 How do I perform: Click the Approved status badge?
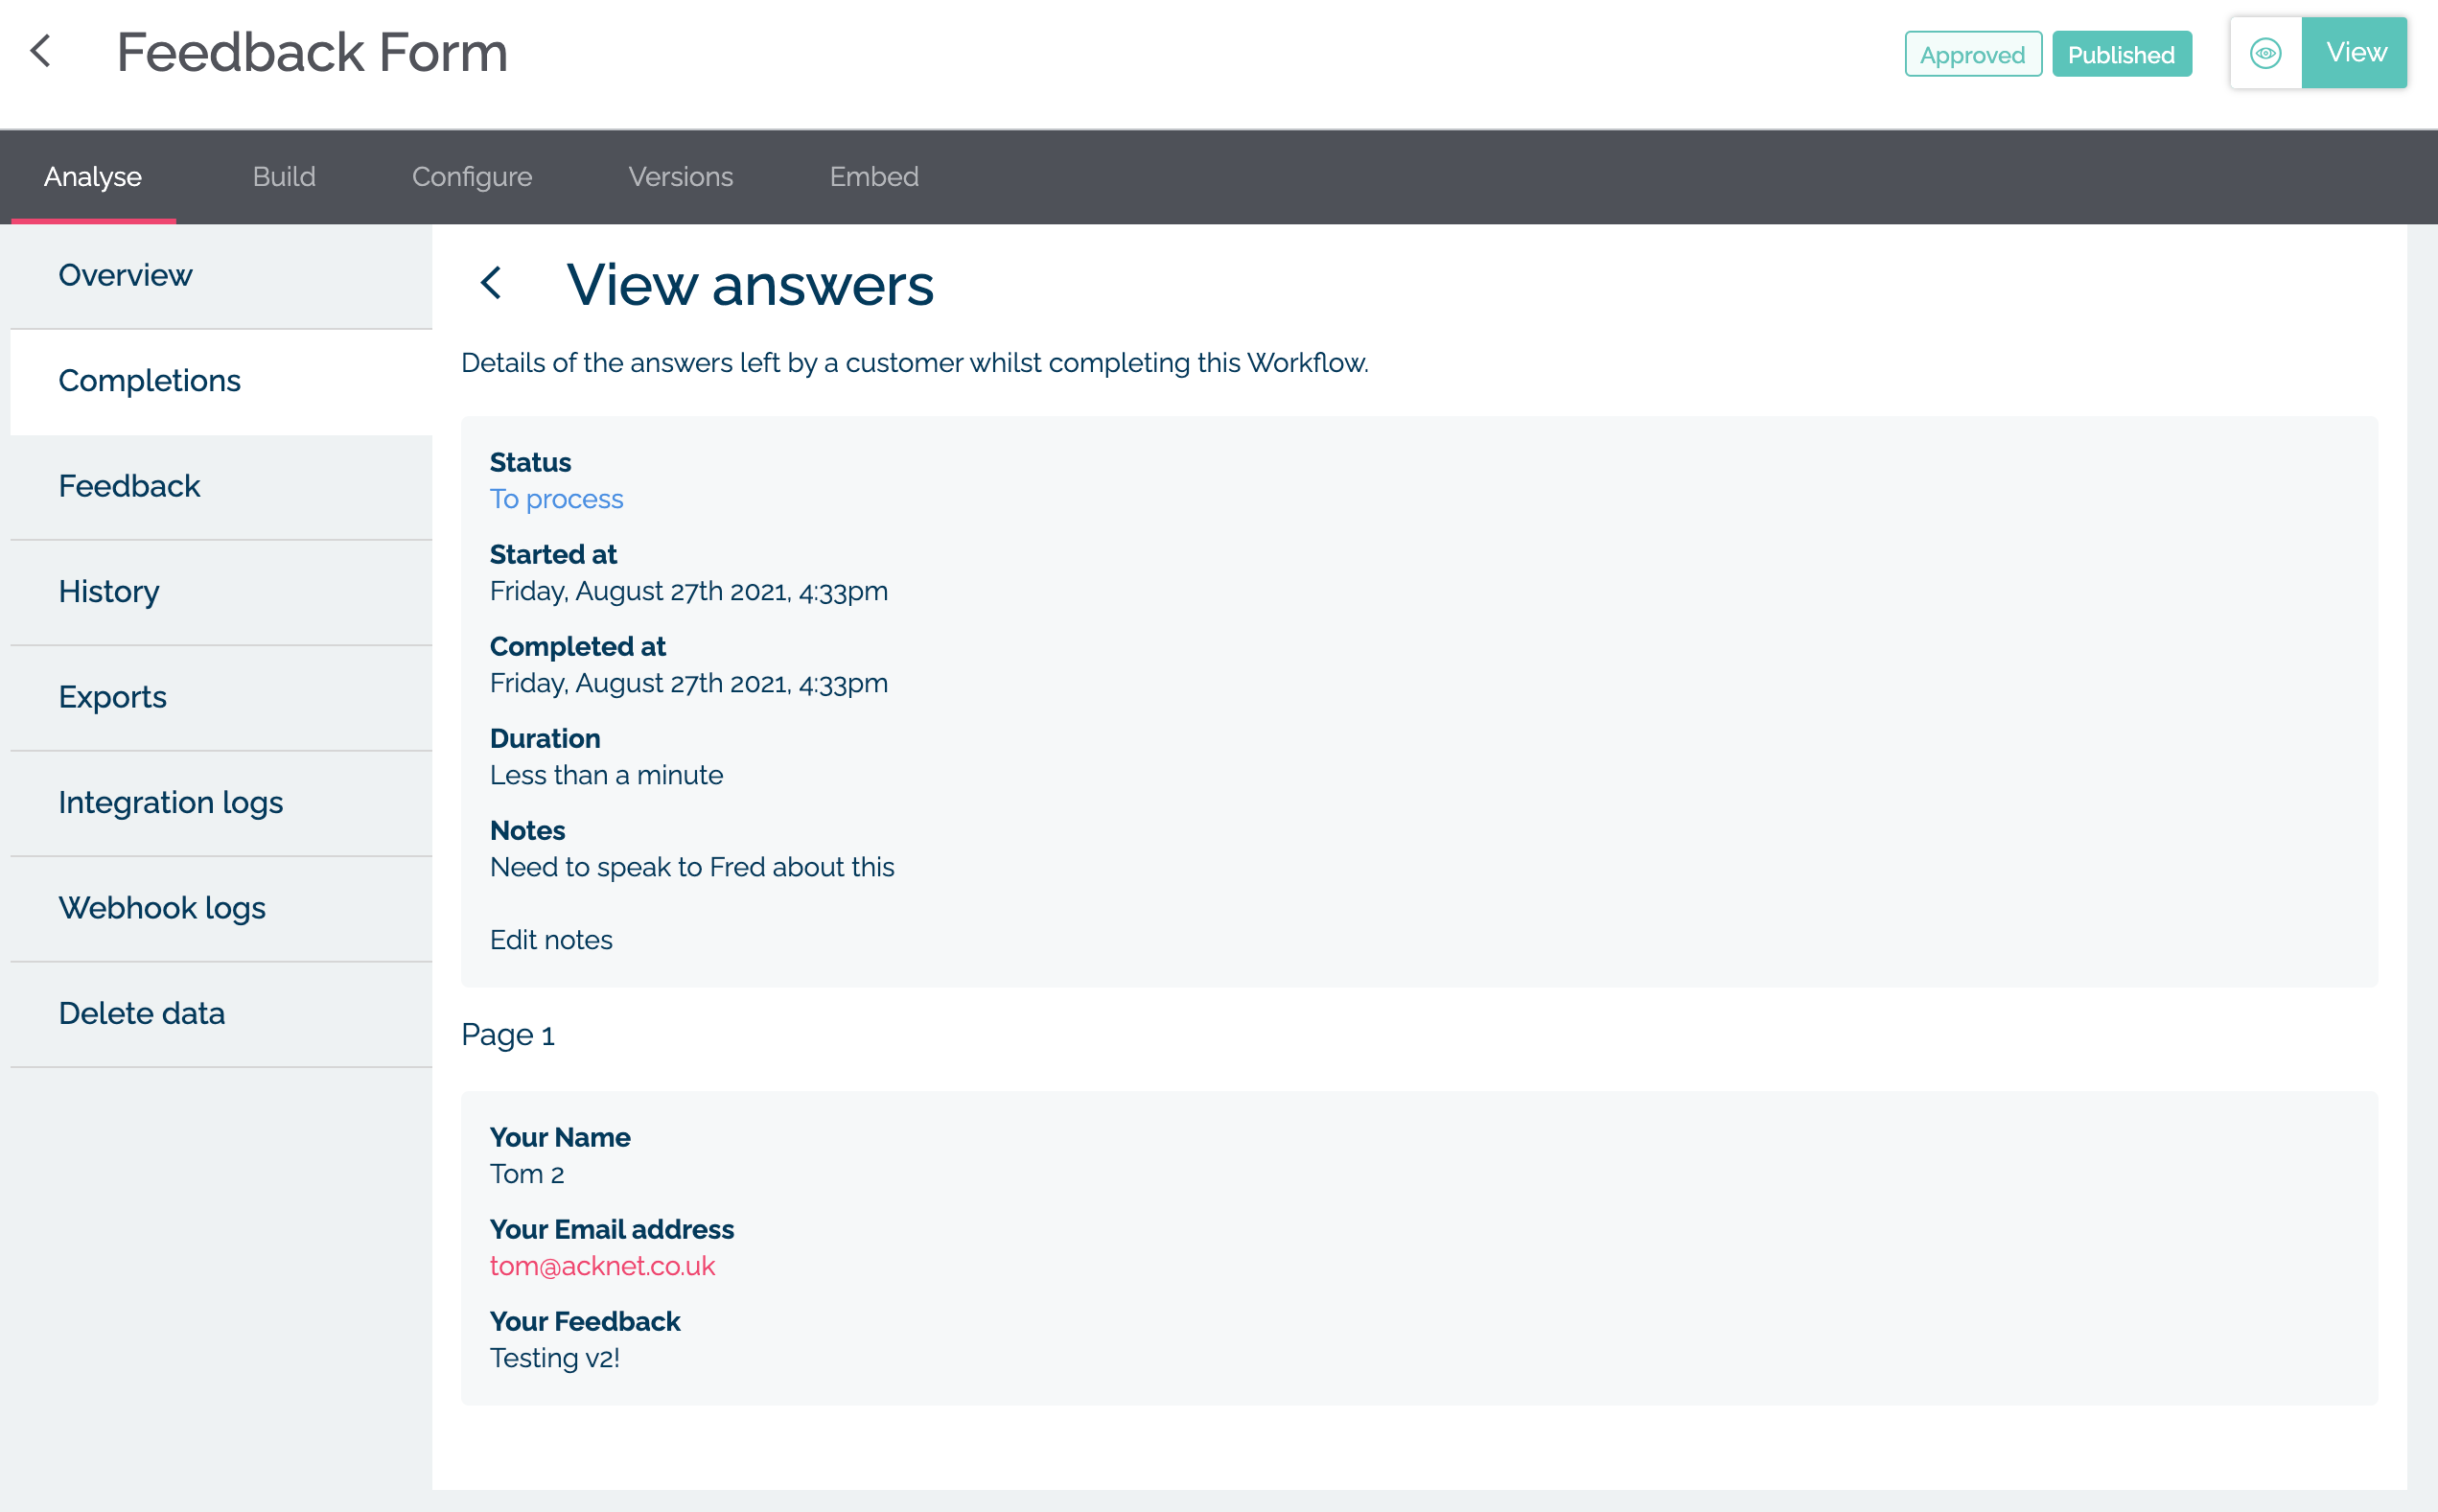tap(1972, 54)
